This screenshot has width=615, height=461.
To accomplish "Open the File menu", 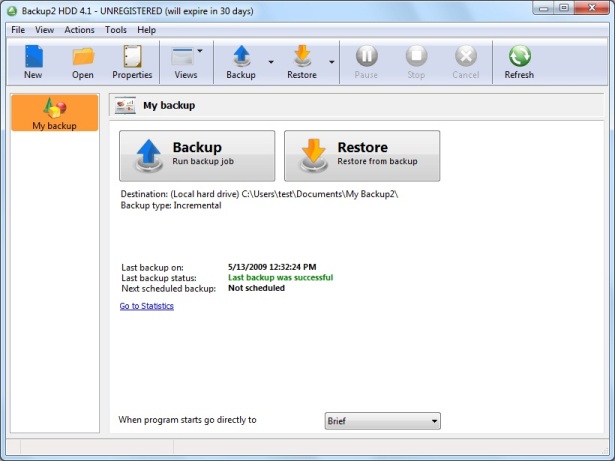I will coord(18,30).
